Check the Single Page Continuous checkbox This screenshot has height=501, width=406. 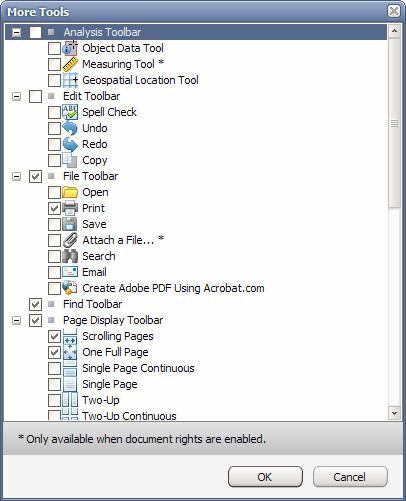coord(54,368)
